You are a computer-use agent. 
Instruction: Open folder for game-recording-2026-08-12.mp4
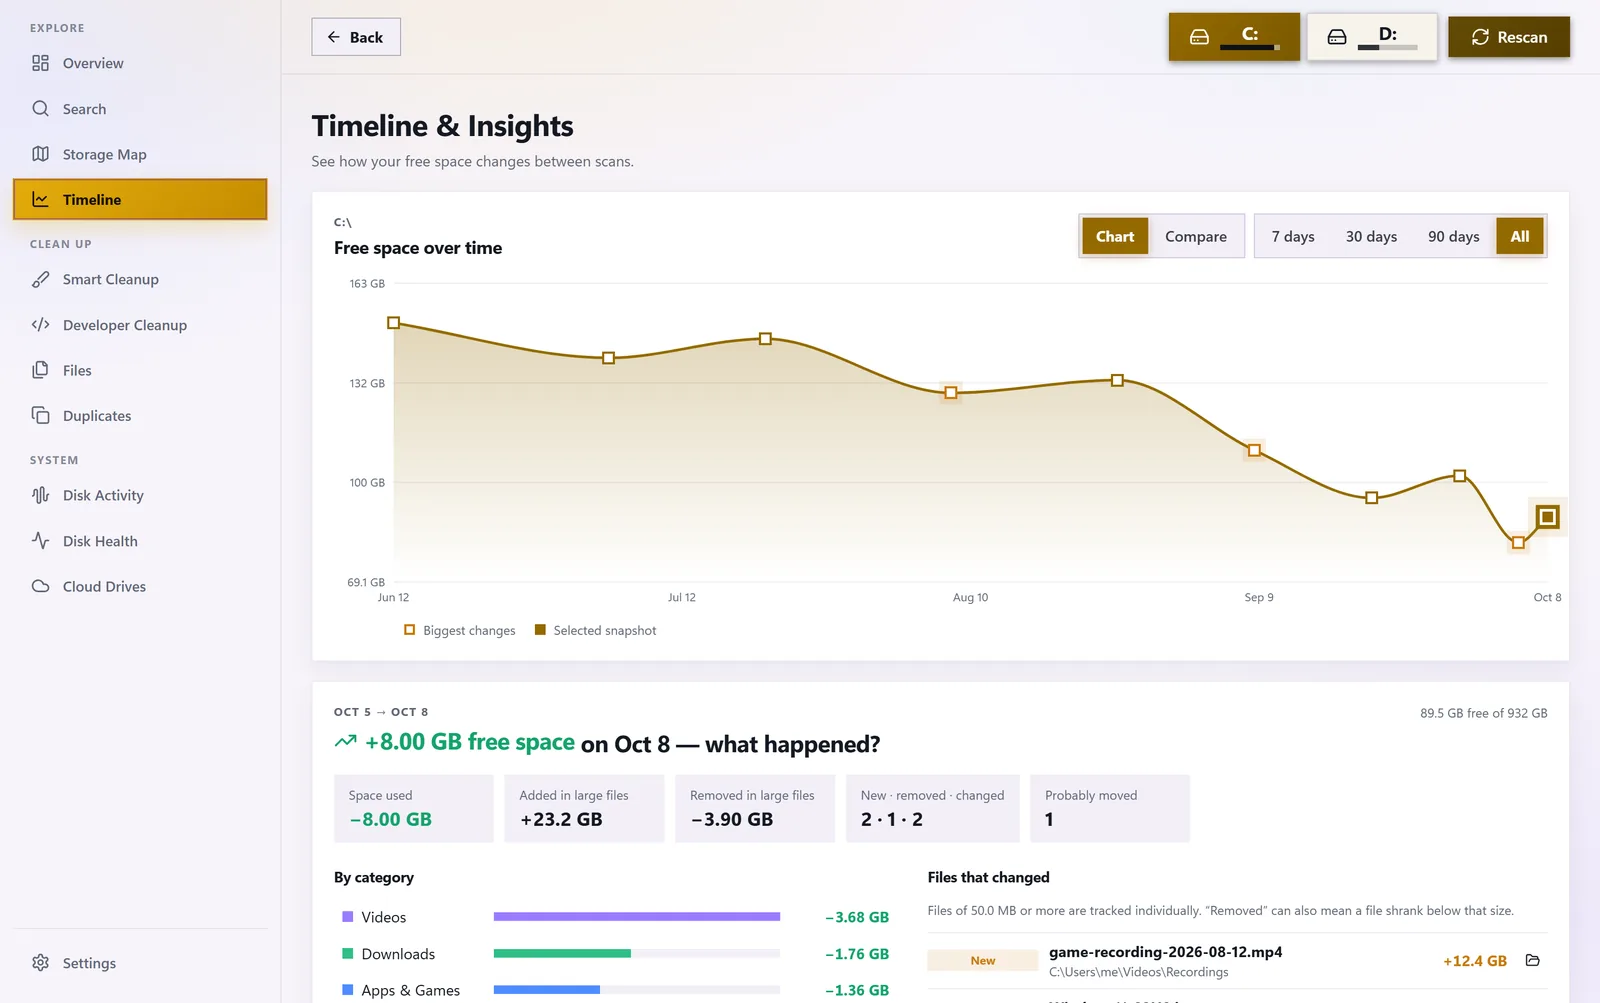(x=1532, y=960)
